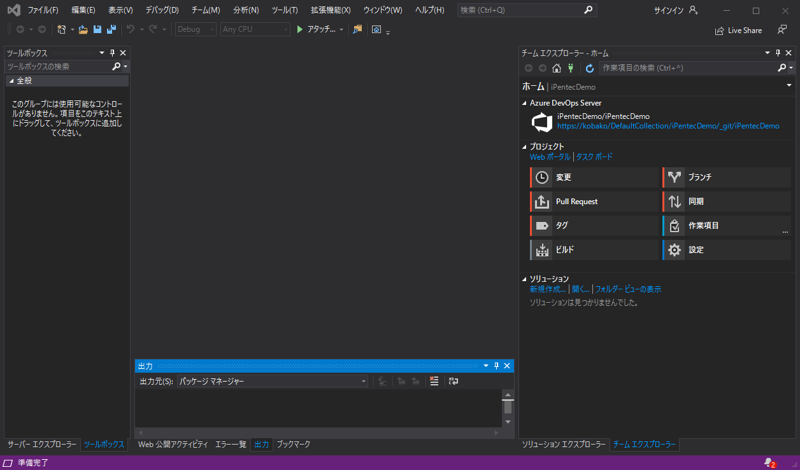Click the 新規作成... link

pyautogui.click(x=547, y=289)
